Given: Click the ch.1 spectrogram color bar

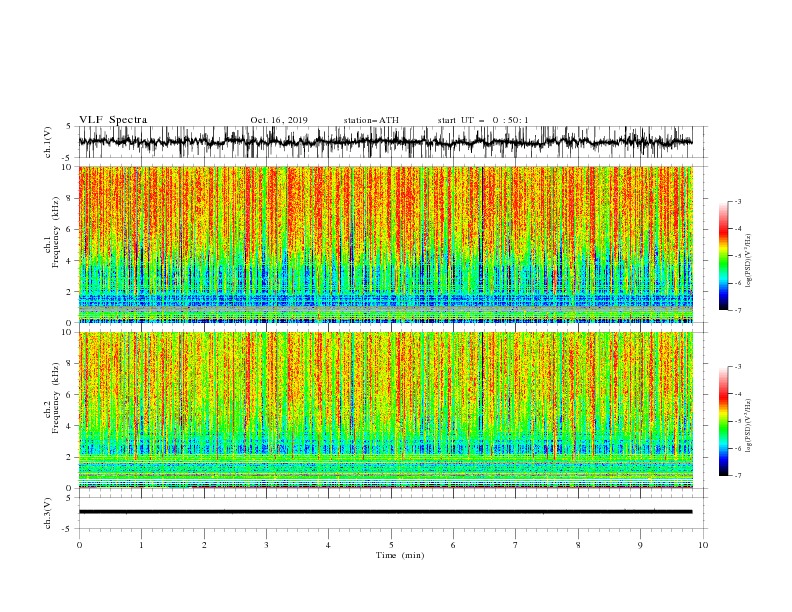Looking at the screenshot, I should [723, 255].
